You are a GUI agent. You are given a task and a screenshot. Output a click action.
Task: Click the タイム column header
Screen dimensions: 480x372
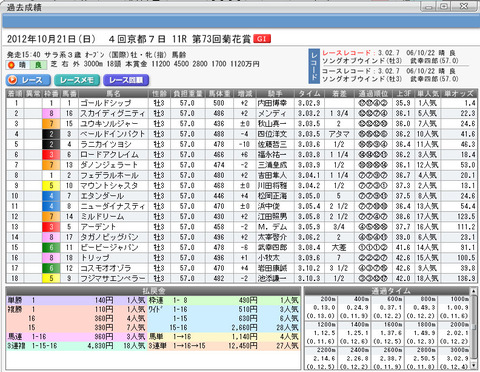(x=309, y=94)
